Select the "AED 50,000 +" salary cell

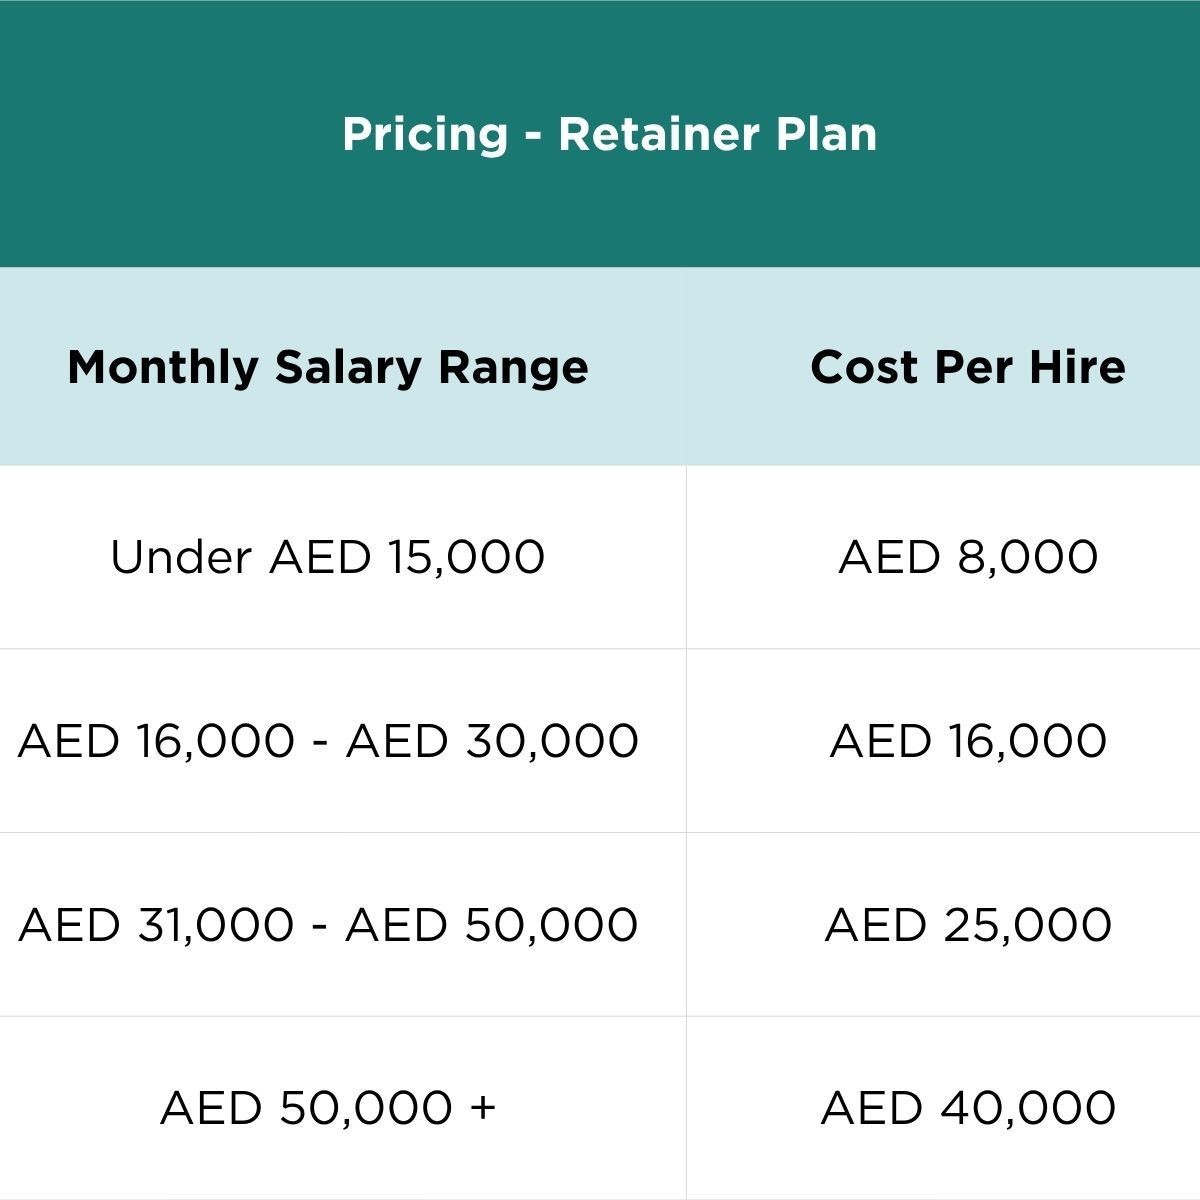328,1108
